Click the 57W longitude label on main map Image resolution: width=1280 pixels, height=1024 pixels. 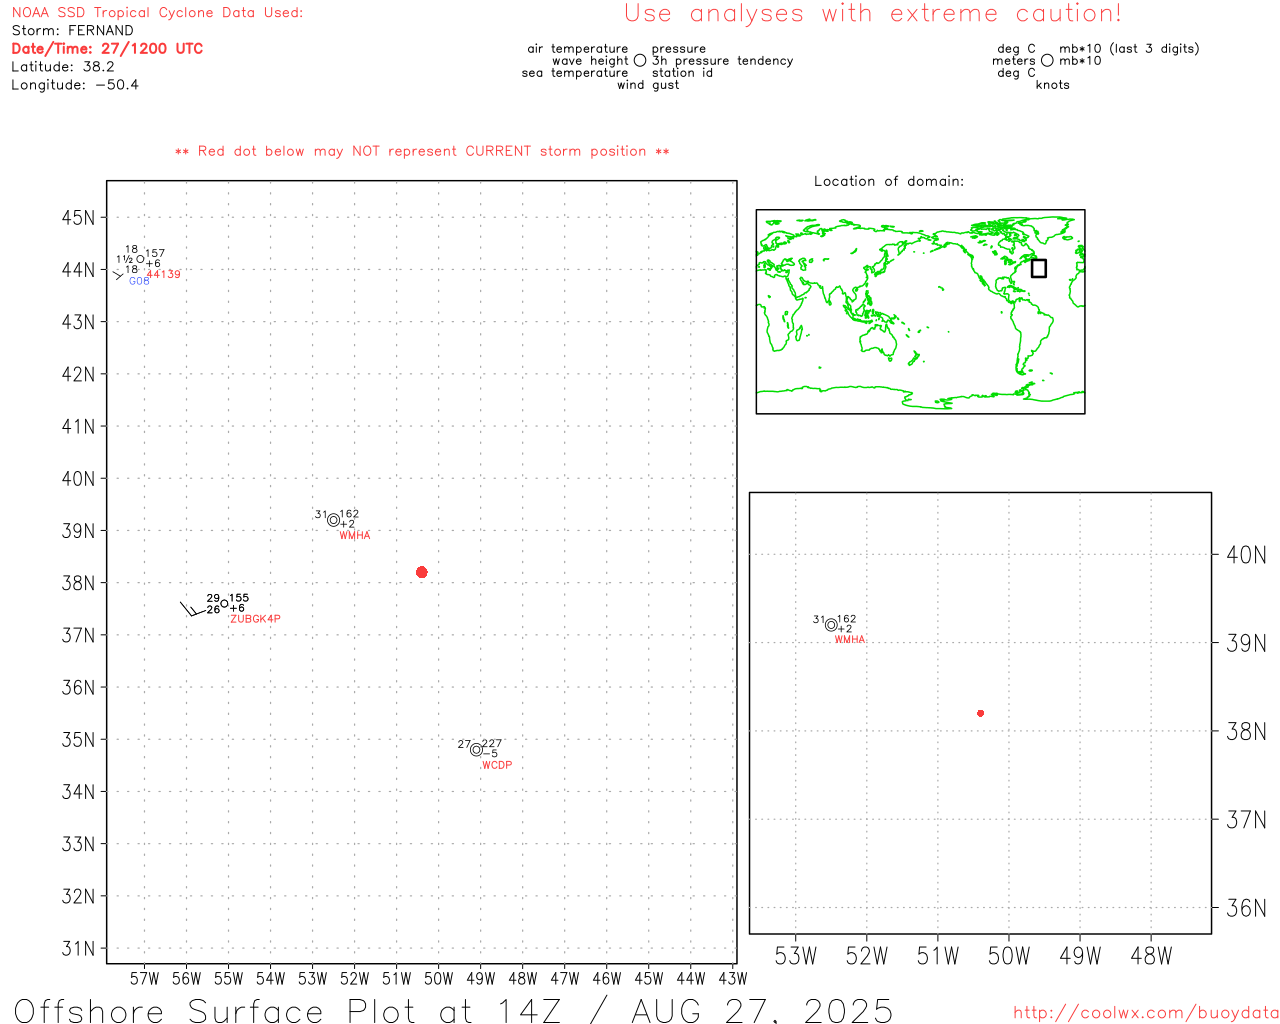pos(144,979)
